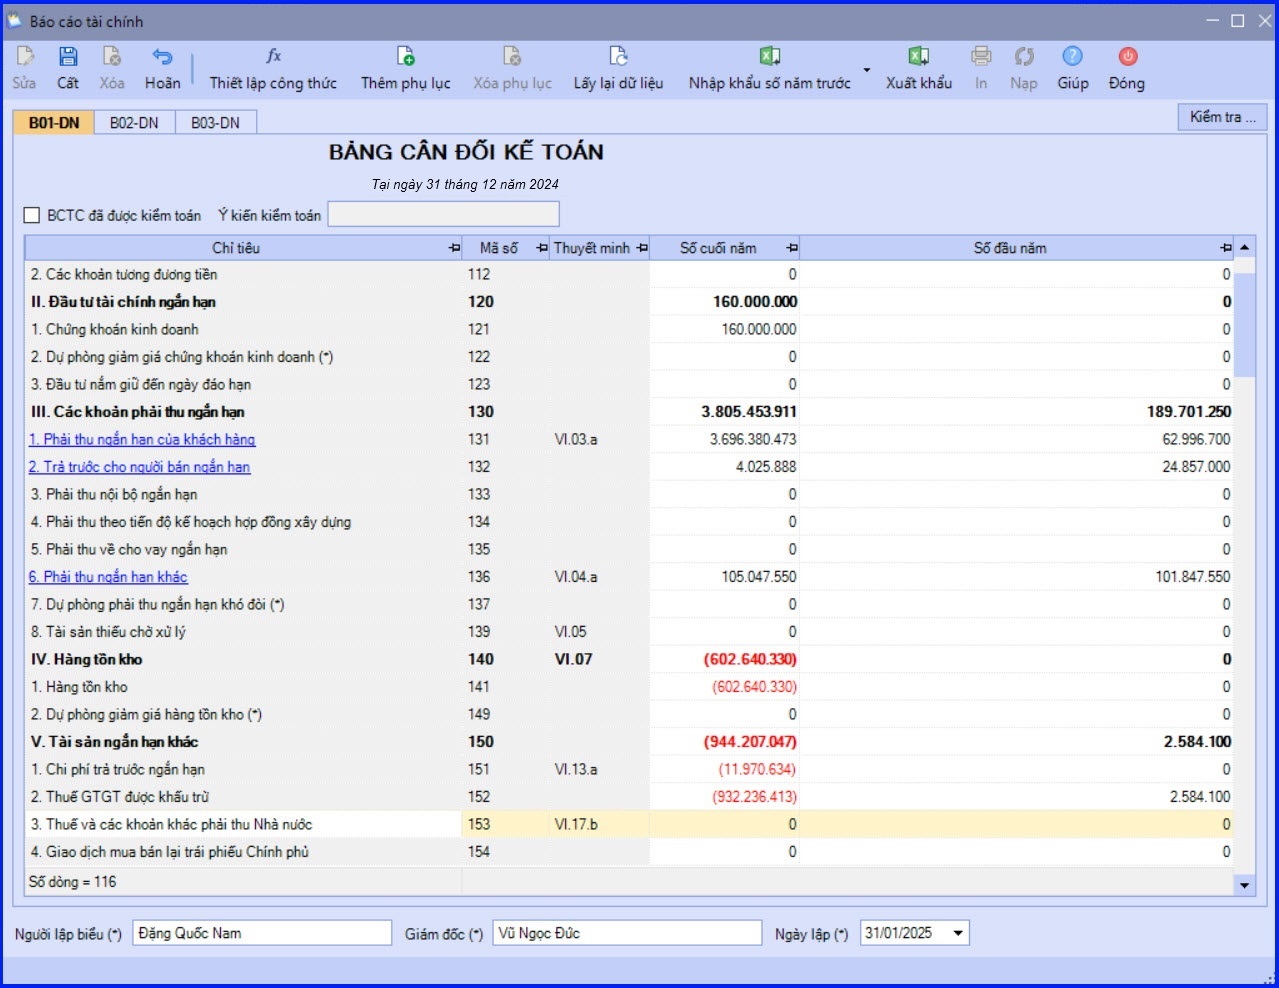Click the red Đóng icon
Screen dimensions: 1279x988
[1127, 56]
